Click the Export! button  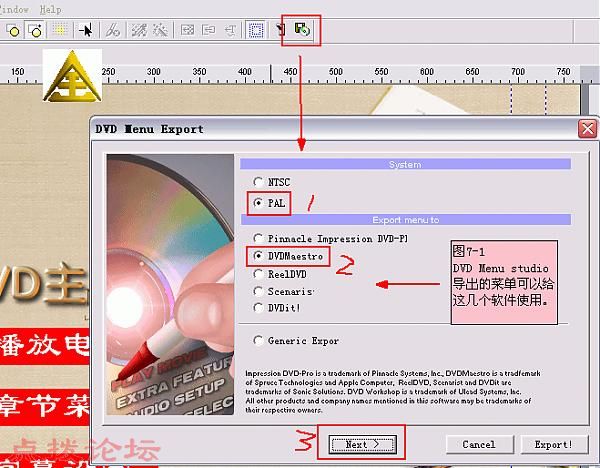(x=553, y=444)
